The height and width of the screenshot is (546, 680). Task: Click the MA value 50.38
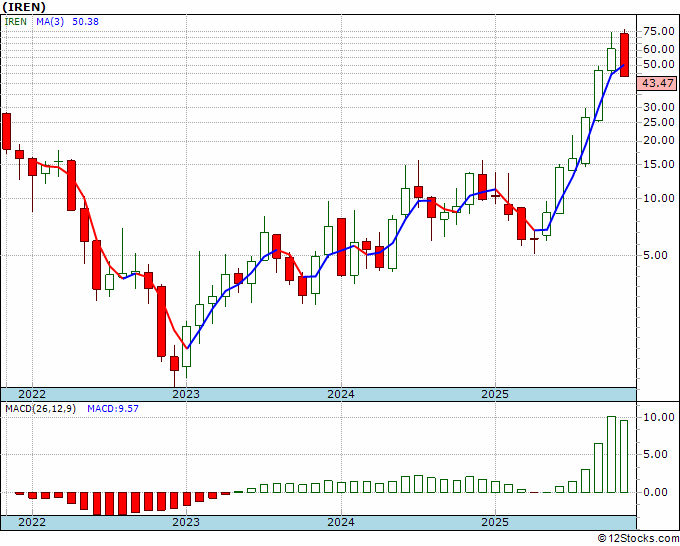[85, 22]
